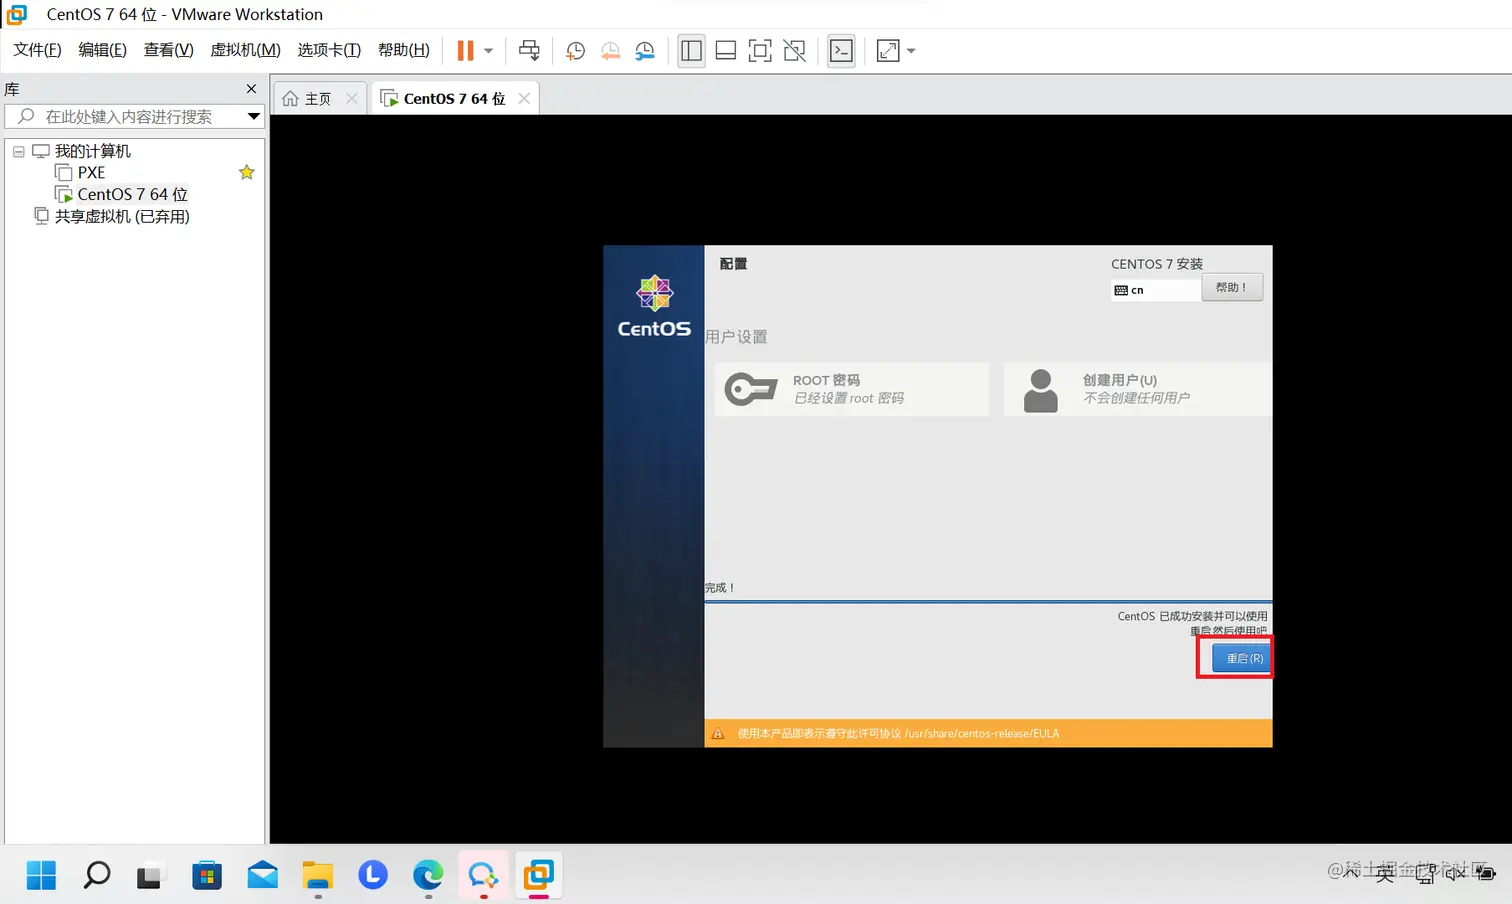Click the VMware Workstation taskbar icon

tap(538, 876)
